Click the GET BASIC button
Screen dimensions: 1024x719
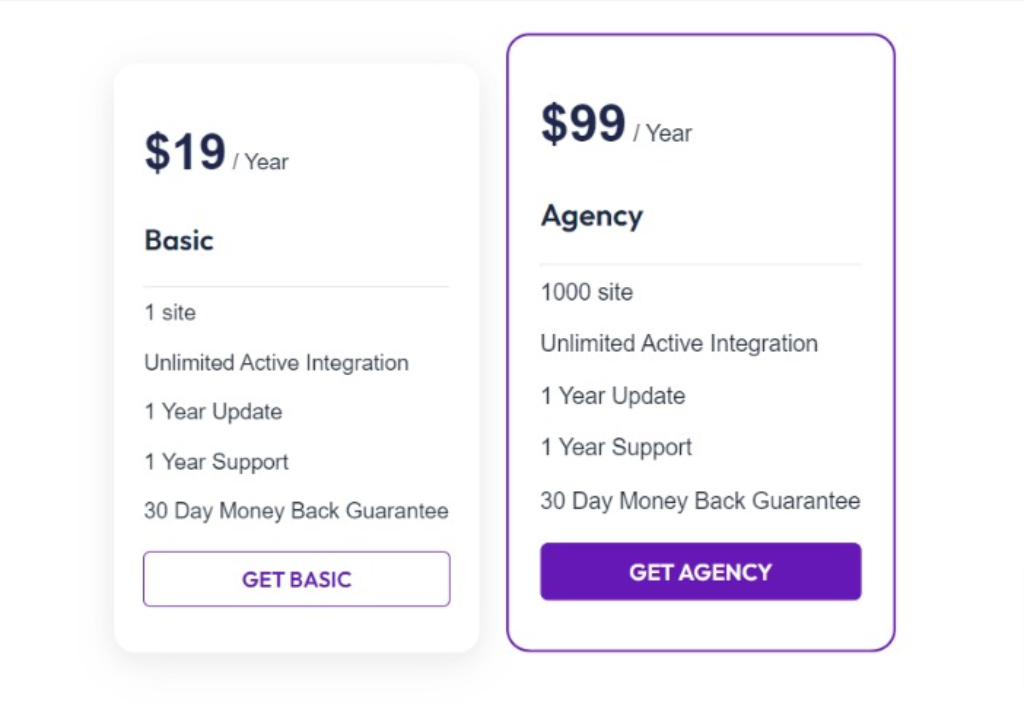(296, 579)
